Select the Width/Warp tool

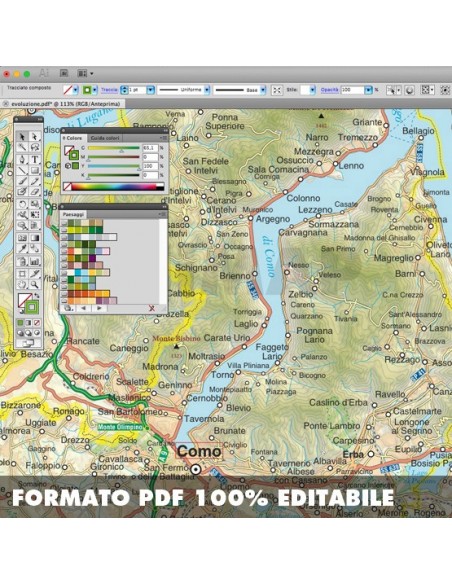click(22, 215)
